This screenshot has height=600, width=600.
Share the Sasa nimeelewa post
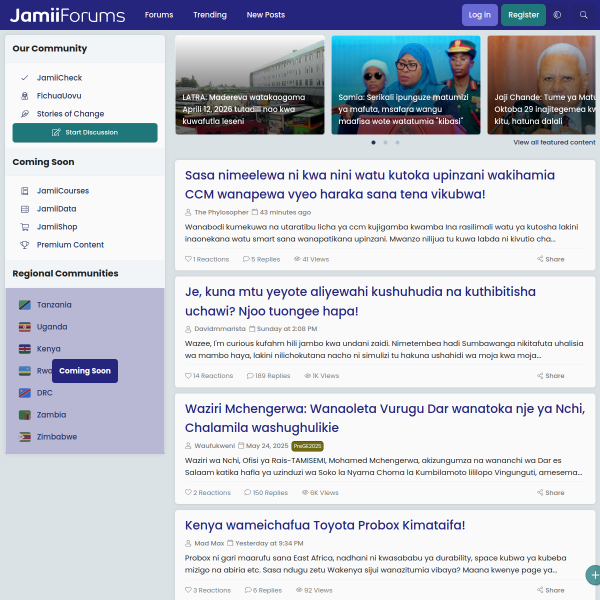551,259
